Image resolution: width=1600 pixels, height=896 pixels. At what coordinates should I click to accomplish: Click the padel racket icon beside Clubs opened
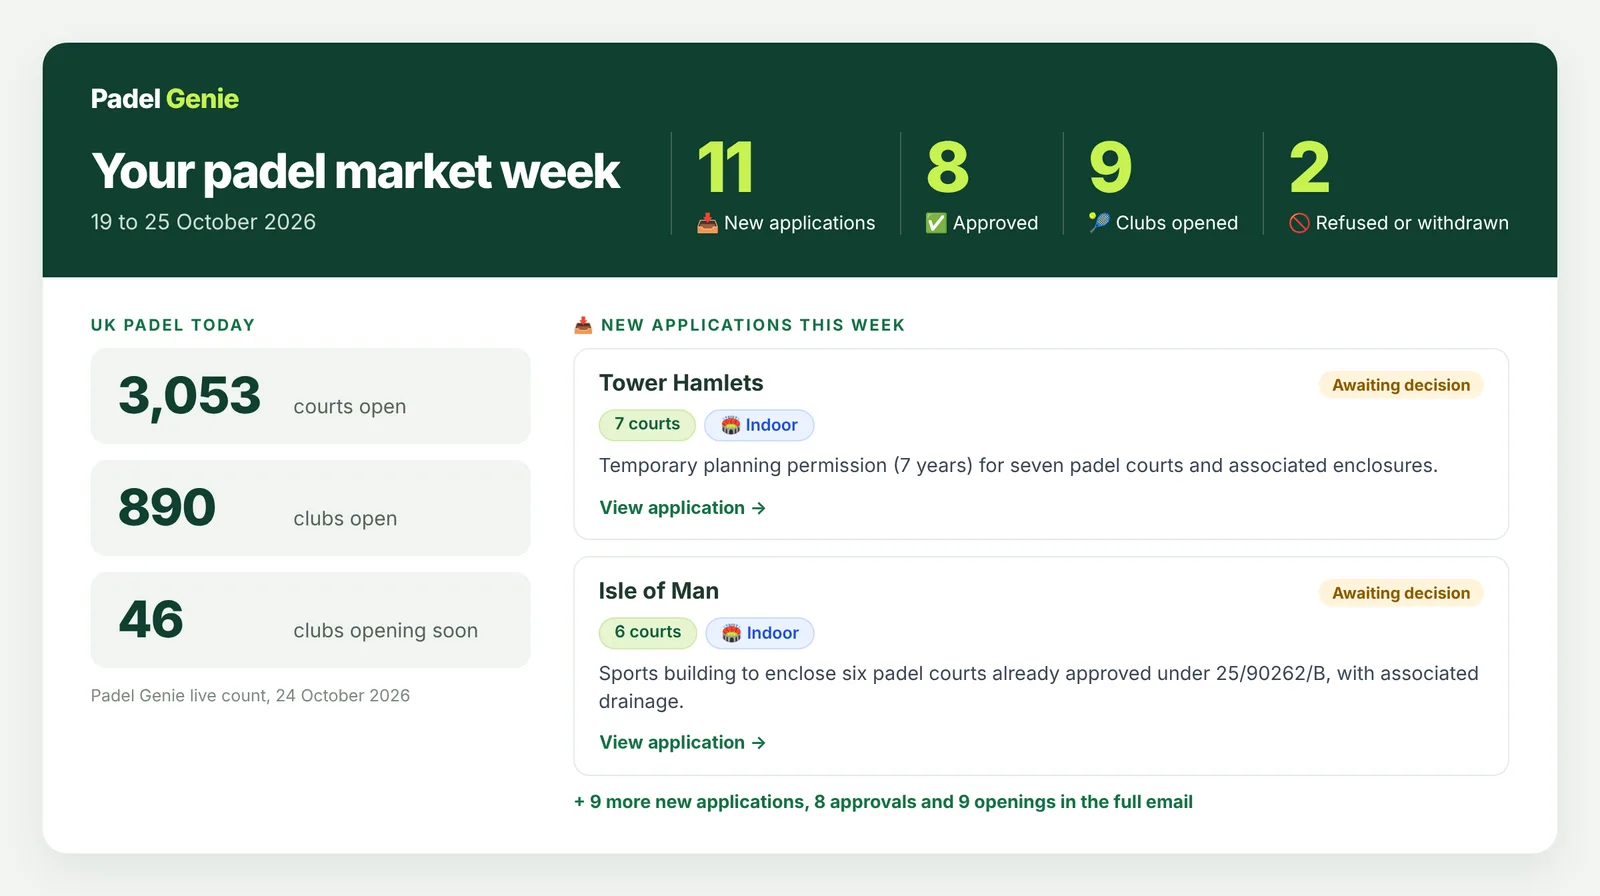[1099, 222]
